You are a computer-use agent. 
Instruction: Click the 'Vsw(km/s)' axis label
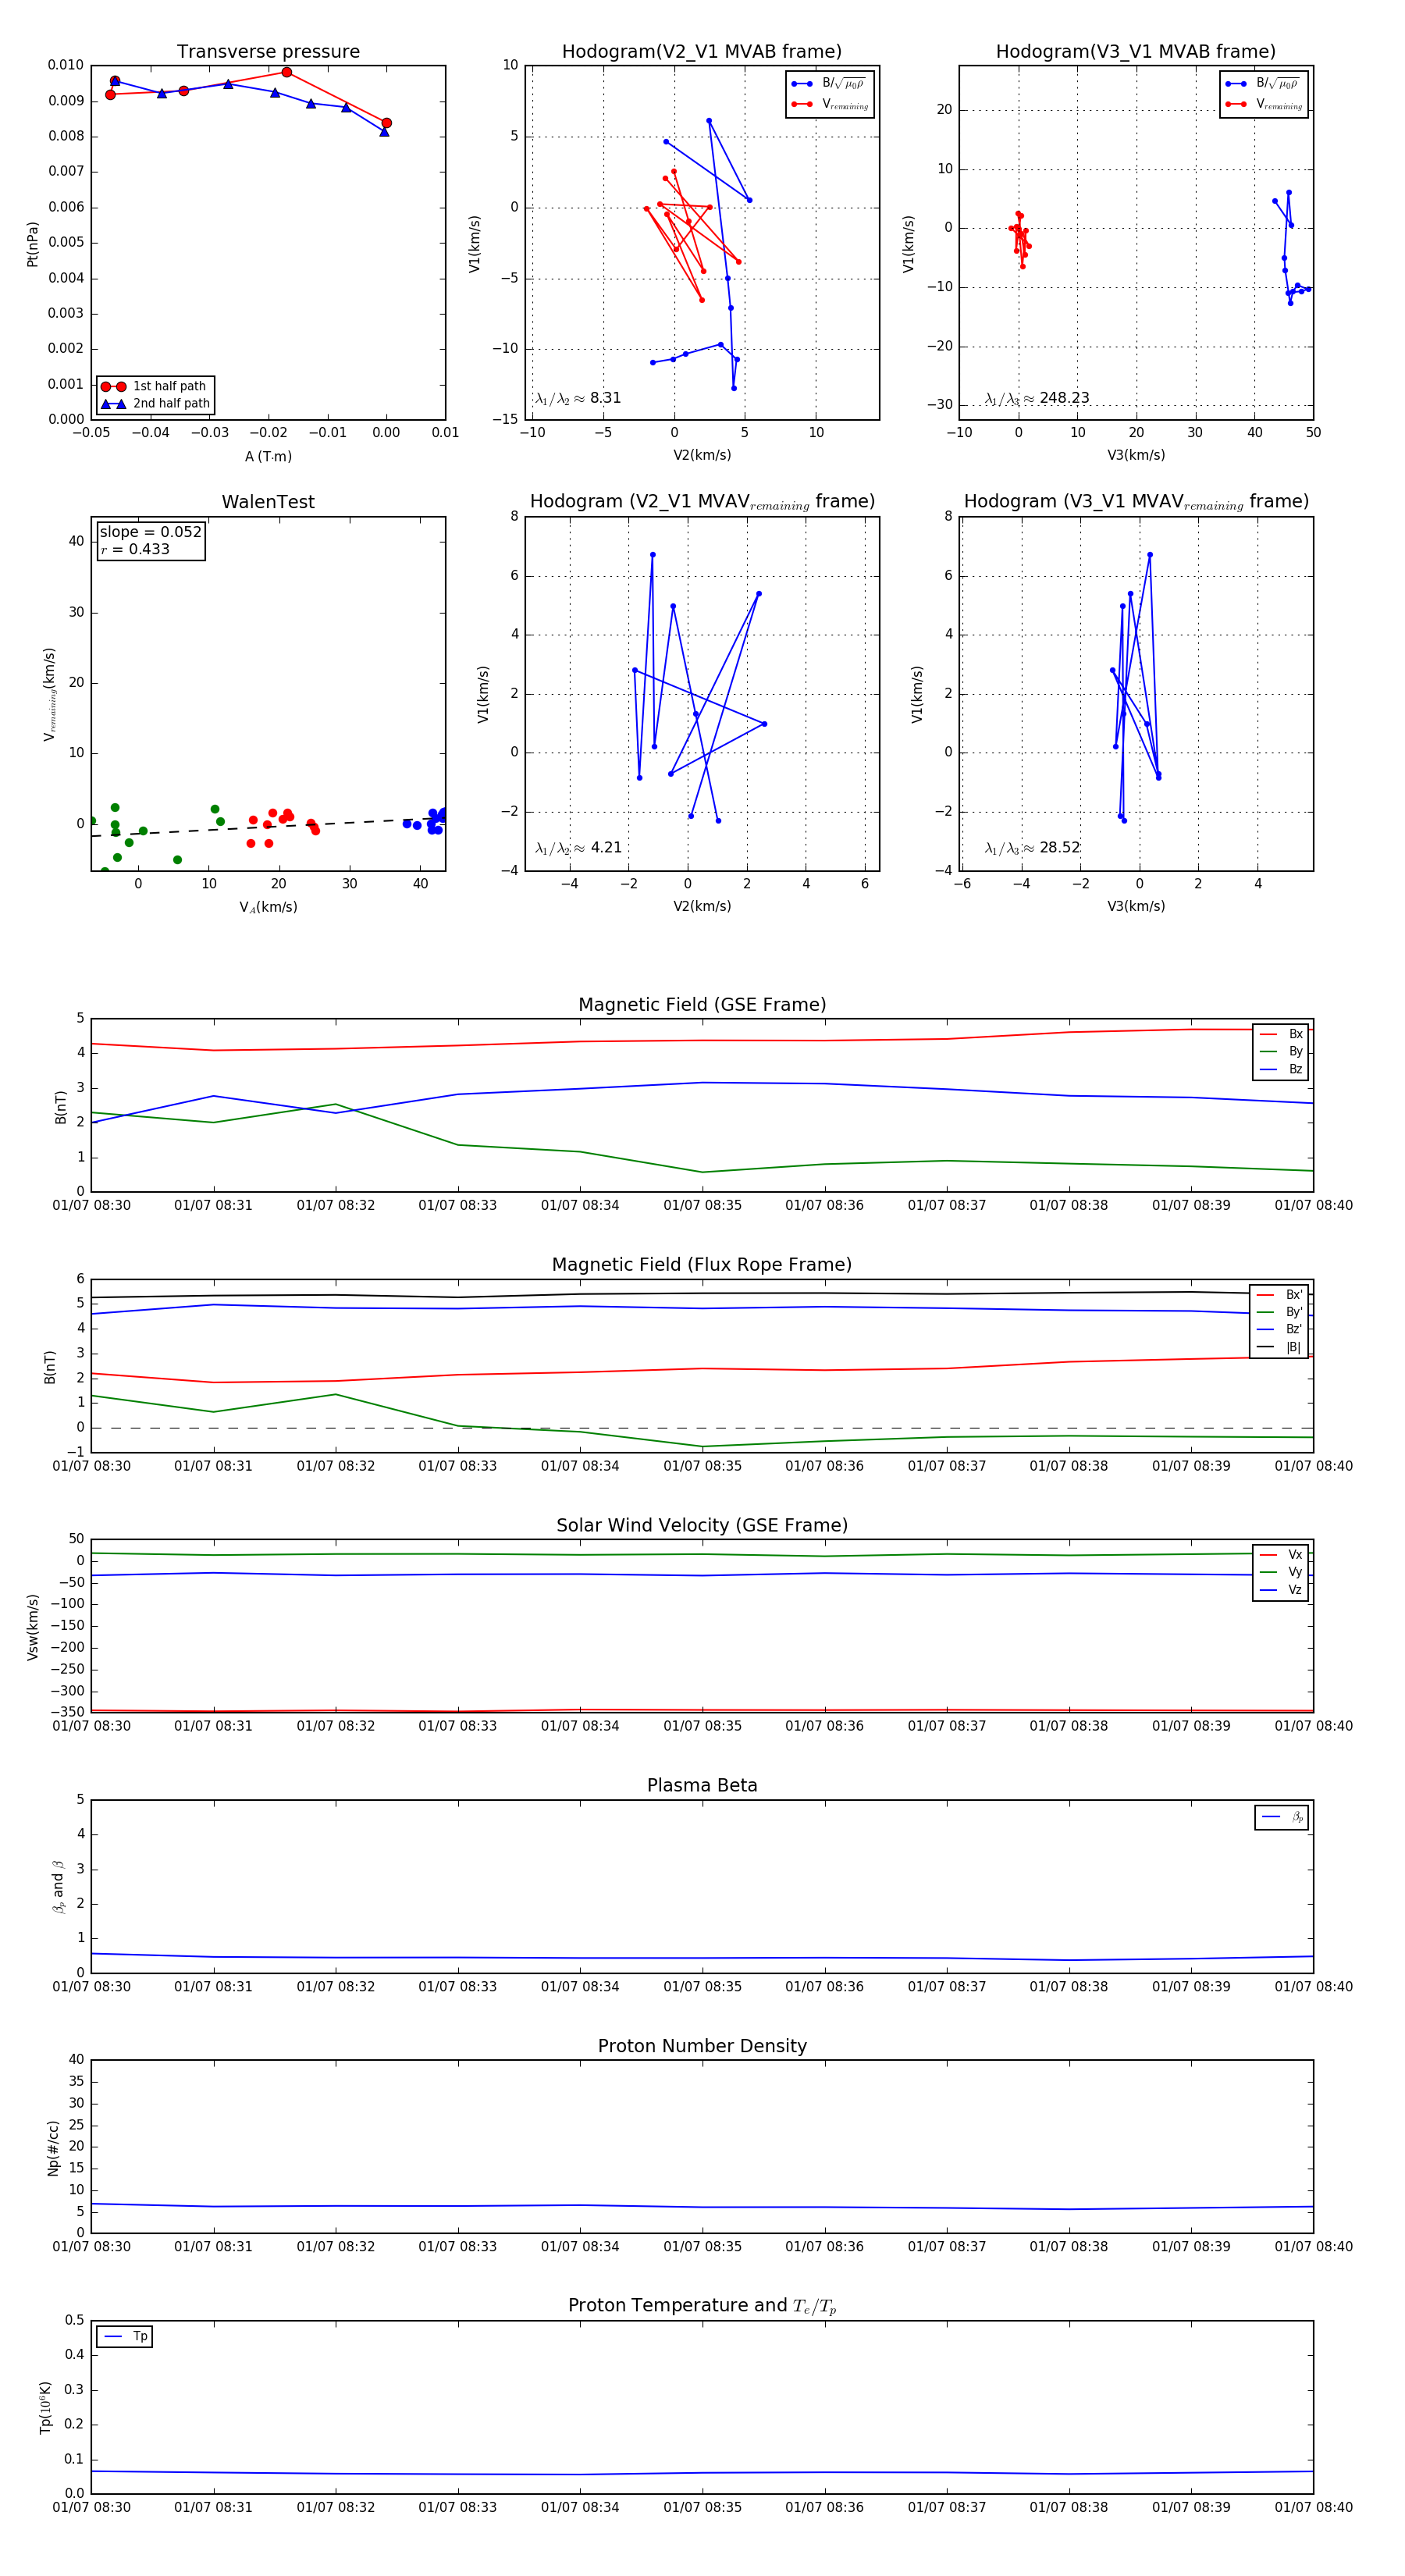point(32,1627)
